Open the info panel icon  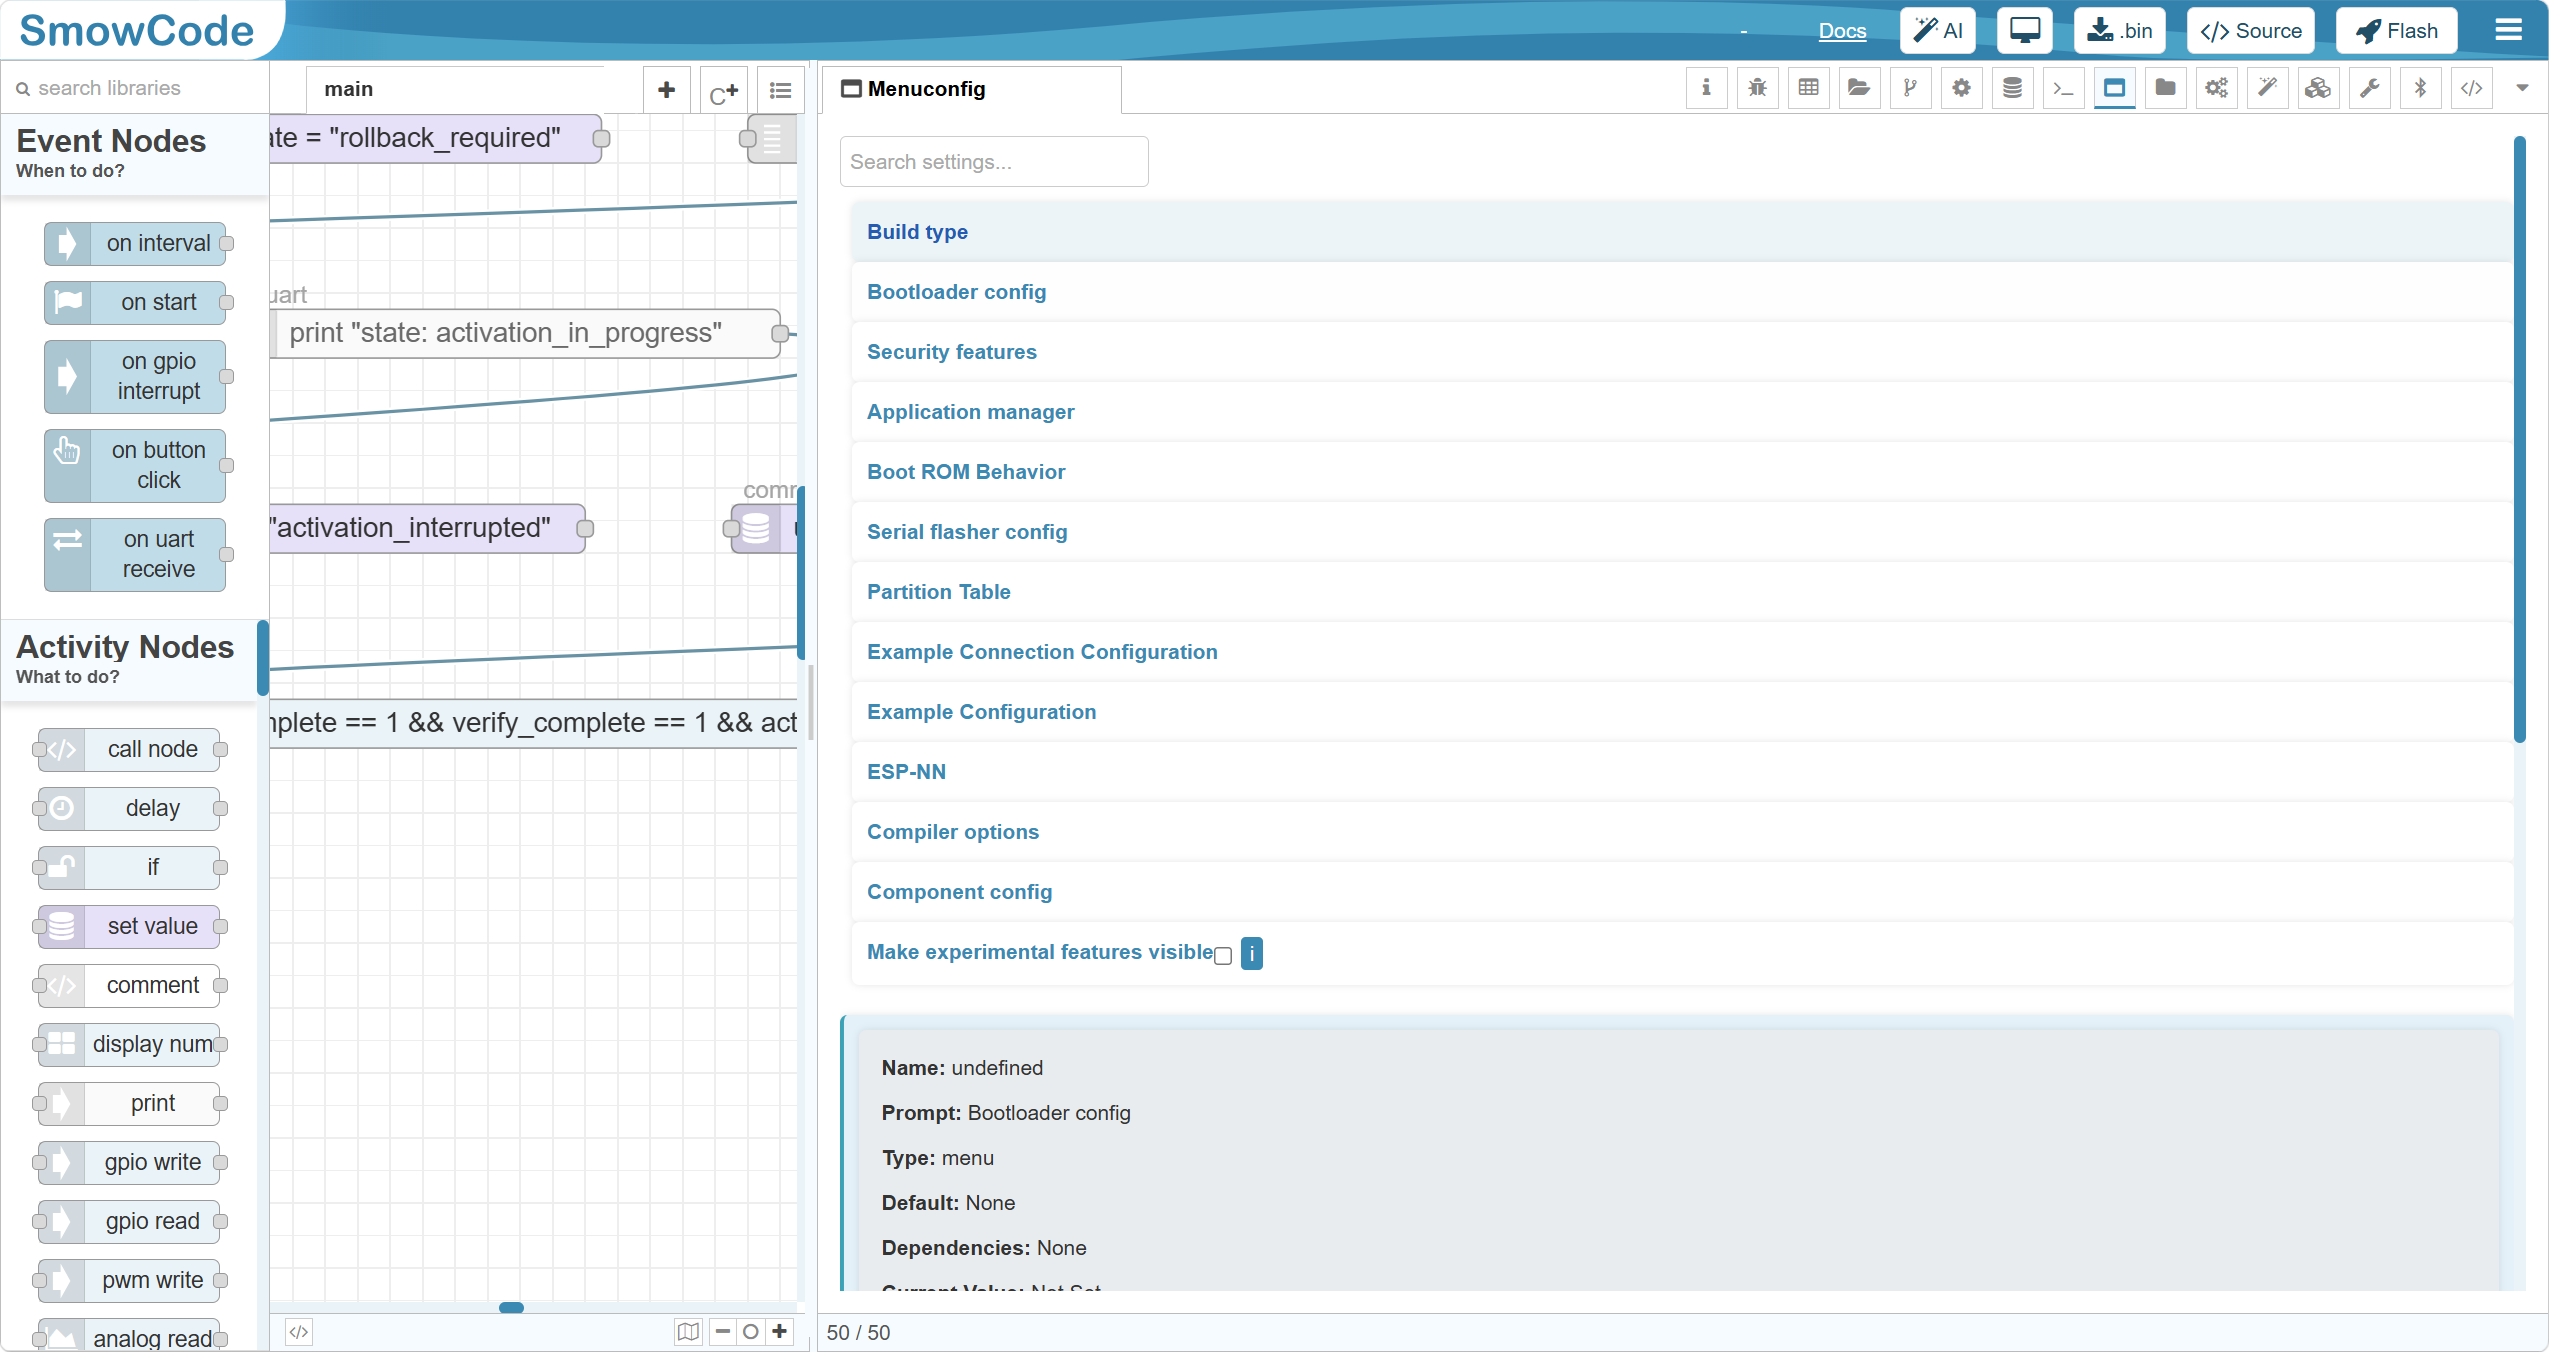coord(1706,88)
